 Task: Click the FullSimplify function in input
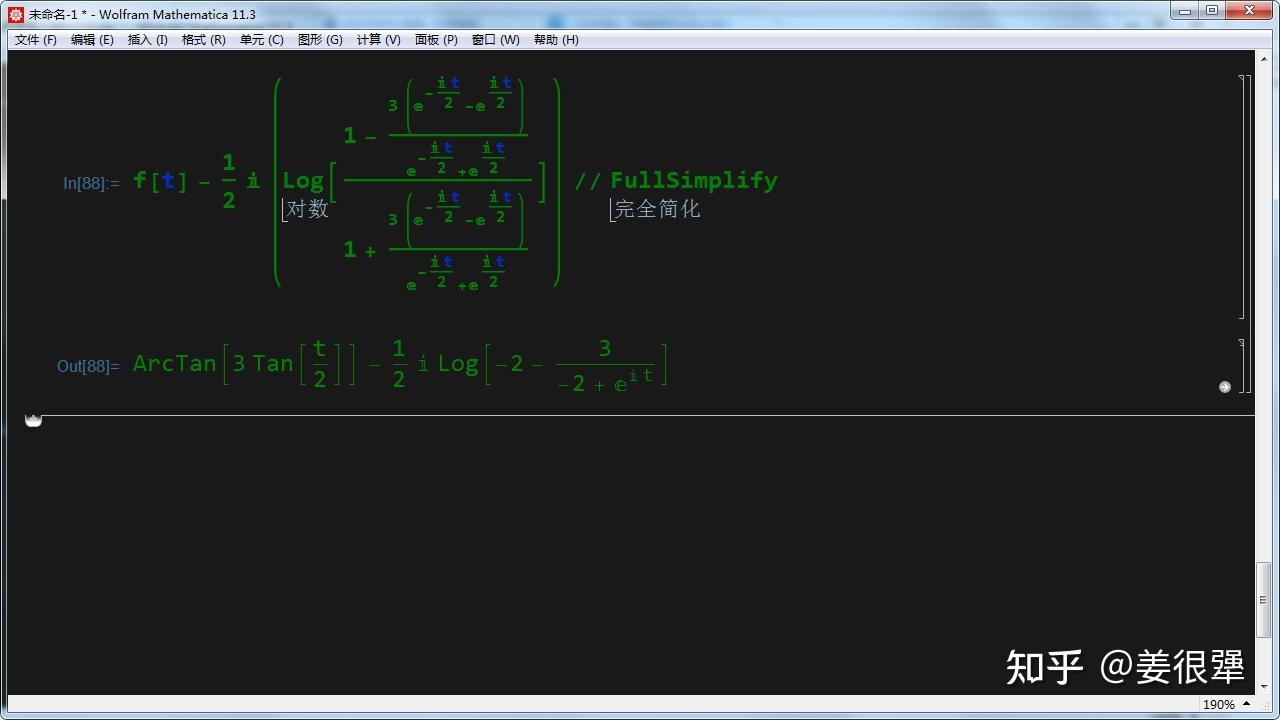(694, 180)
